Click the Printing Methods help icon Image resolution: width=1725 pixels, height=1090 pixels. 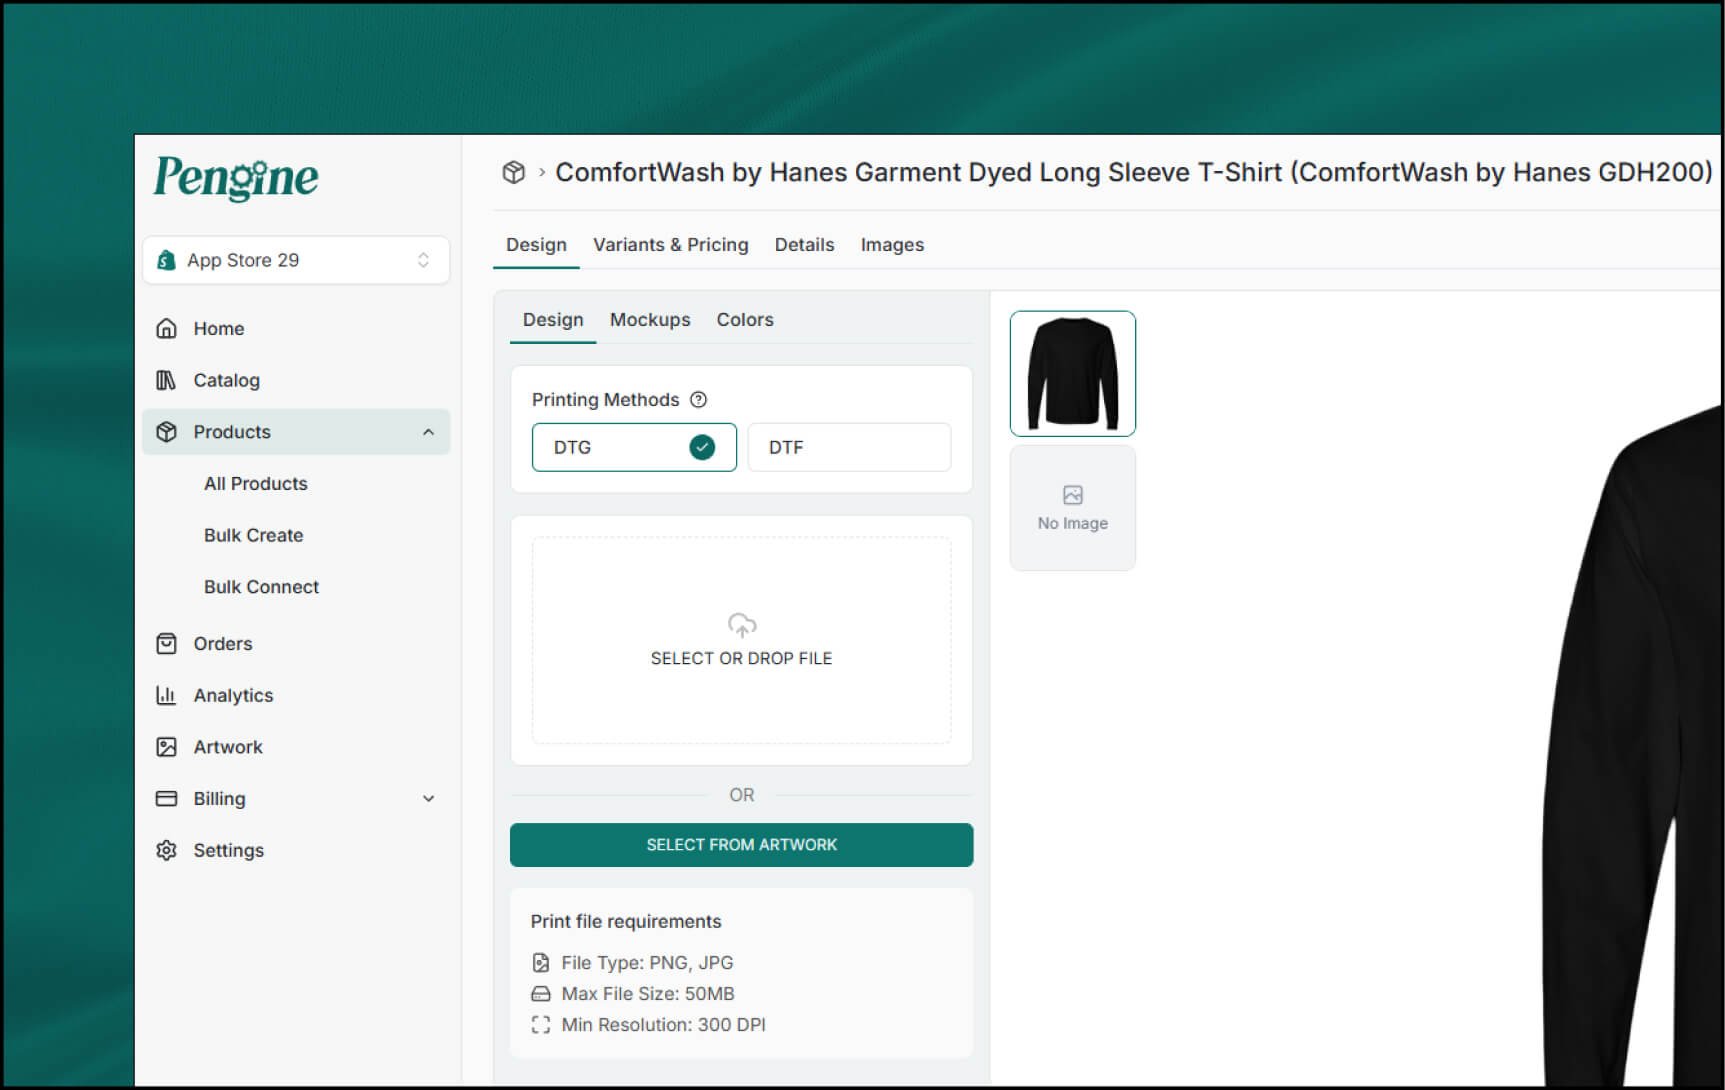pyautogui.click(x=698, y=399)
